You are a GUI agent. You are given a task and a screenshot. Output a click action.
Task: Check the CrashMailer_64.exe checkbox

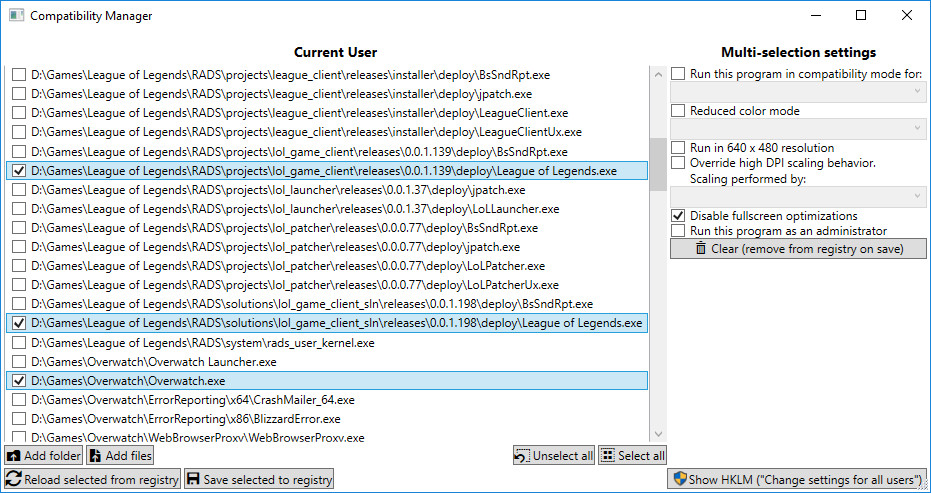pyautogui.click(x=19, y=400)
